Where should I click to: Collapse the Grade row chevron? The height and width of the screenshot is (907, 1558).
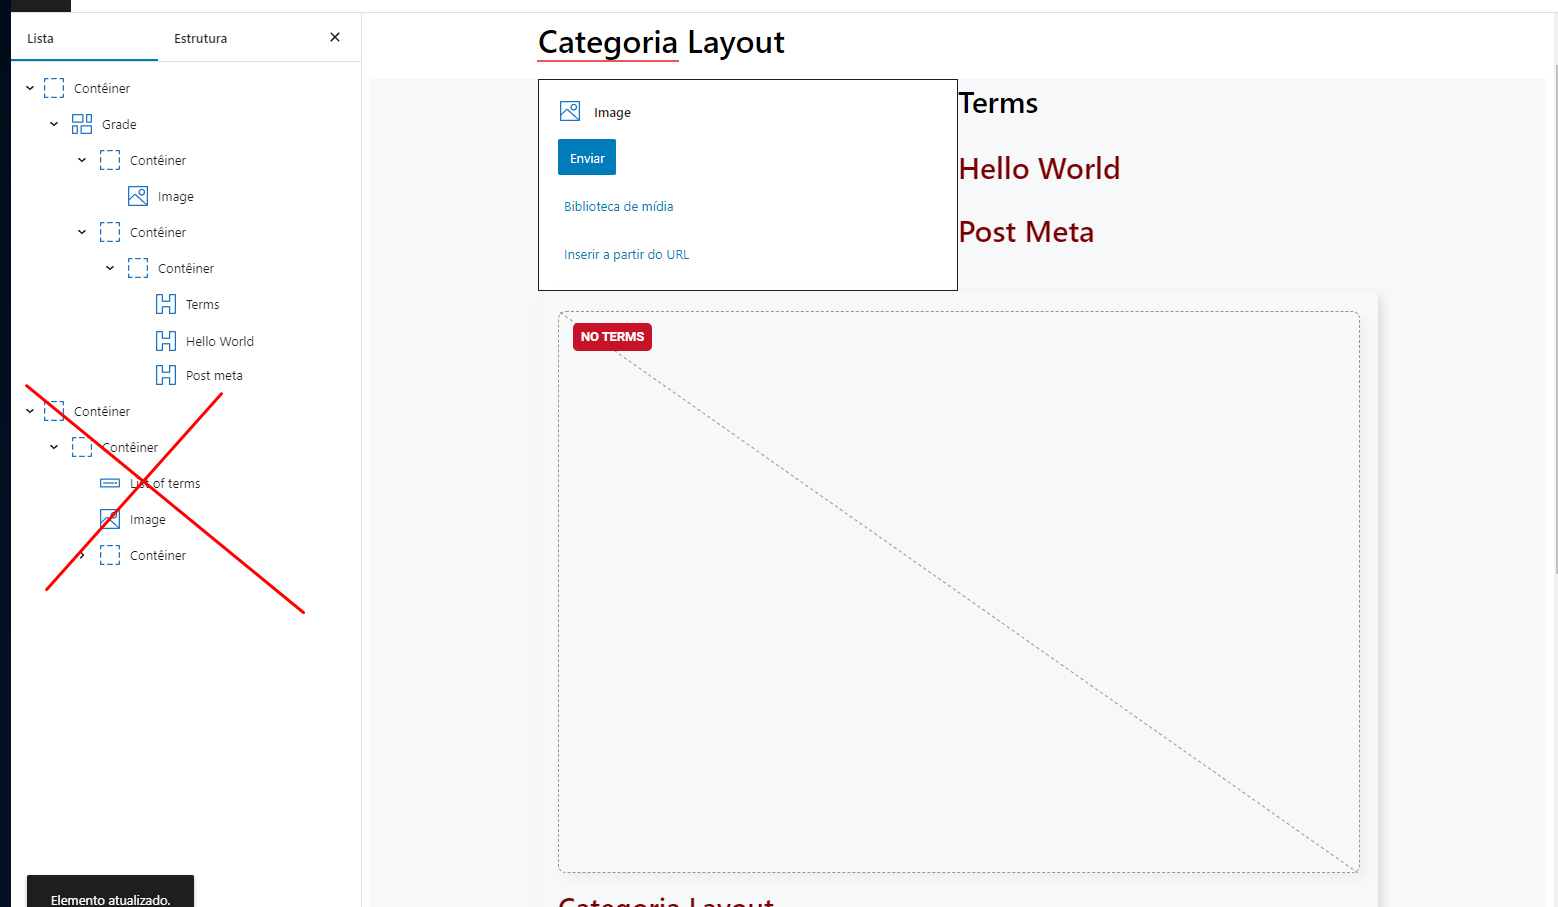click(54, 124)
